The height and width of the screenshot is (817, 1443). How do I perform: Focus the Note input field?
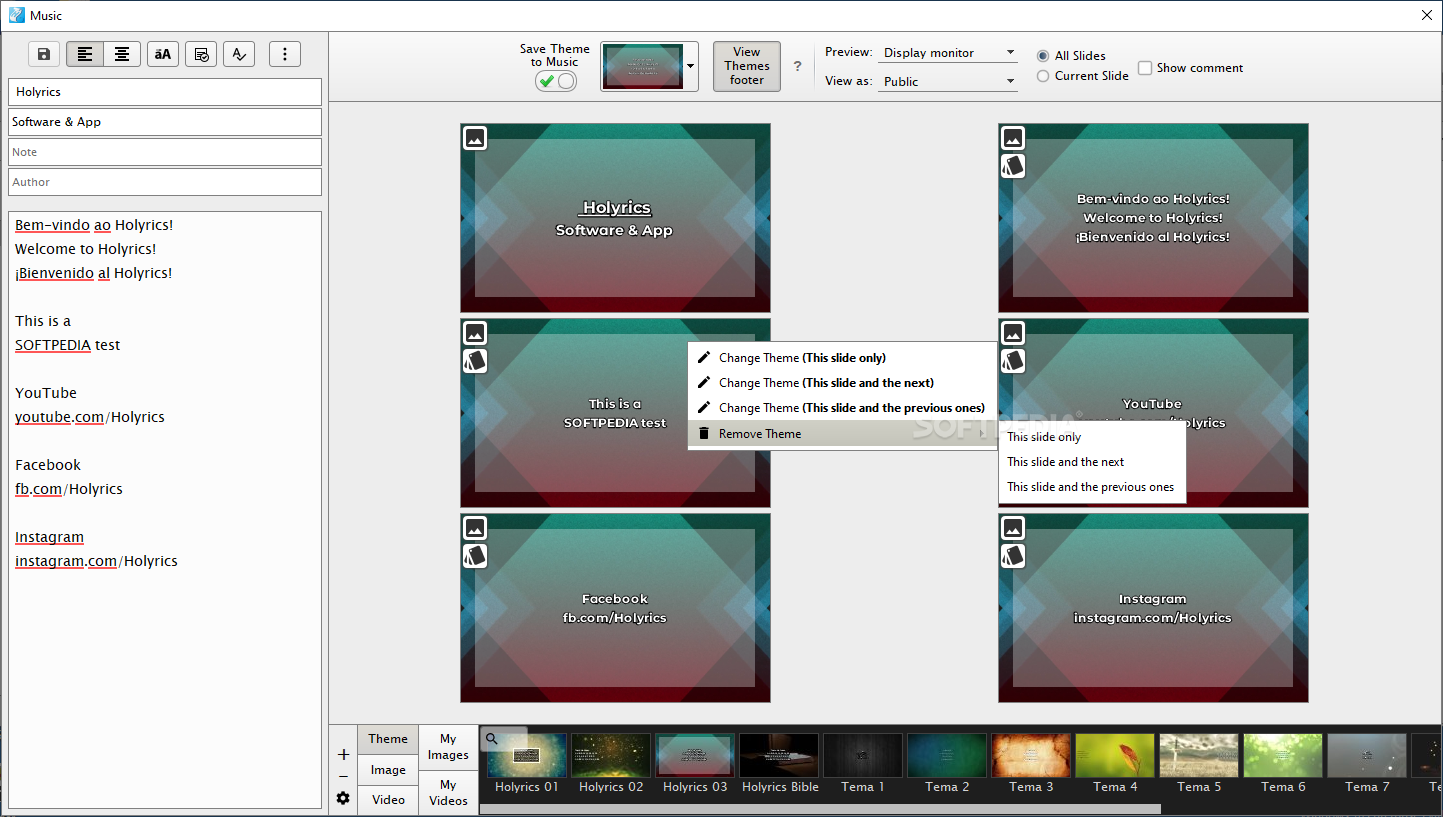(x=165, y=152)
